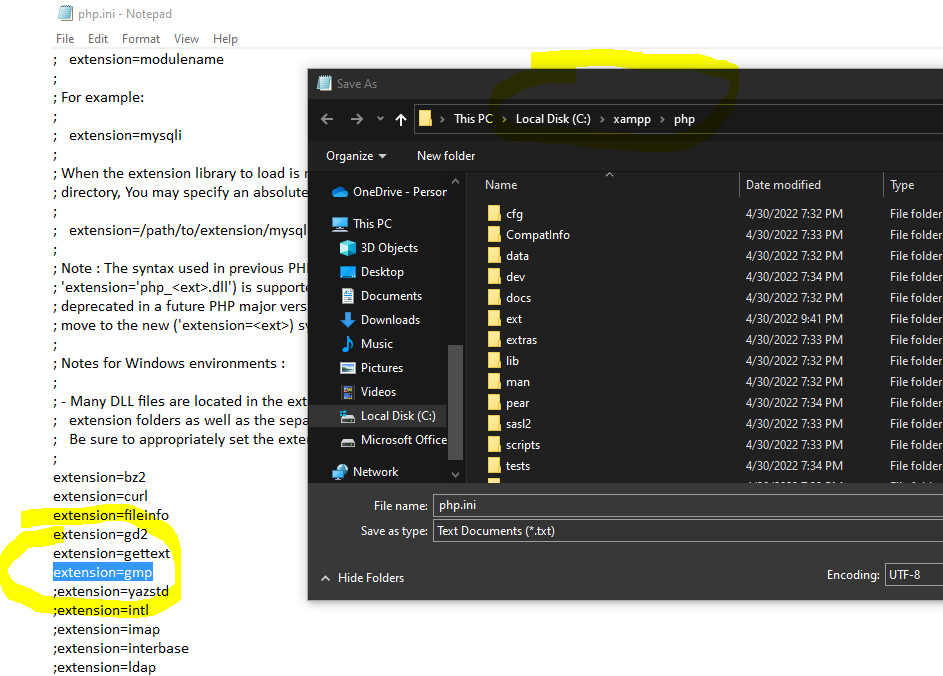943x676 pixels.
Task: Click the Downloads arrow icon
Action: coord(348,320)
